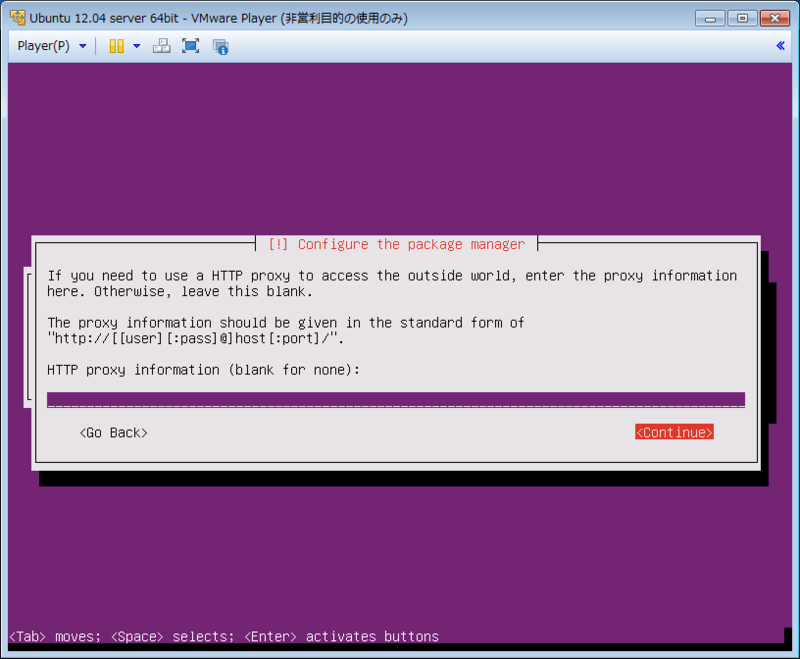The width and height of the screenshot is (800, 659).
Task: Enter full screen mode icon
Action: (x=191, y=46)
